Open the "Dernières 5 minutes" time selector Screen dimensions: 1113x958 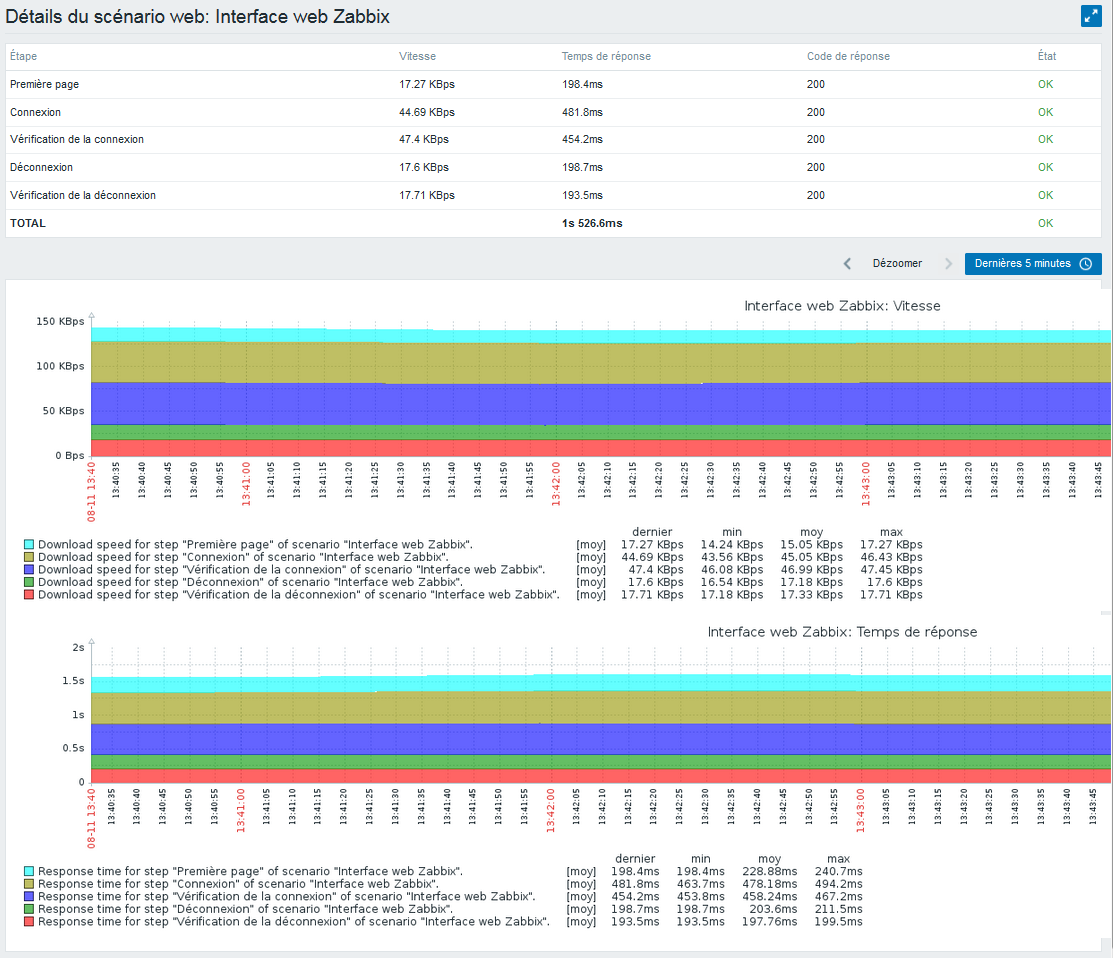click(1033, 263)
